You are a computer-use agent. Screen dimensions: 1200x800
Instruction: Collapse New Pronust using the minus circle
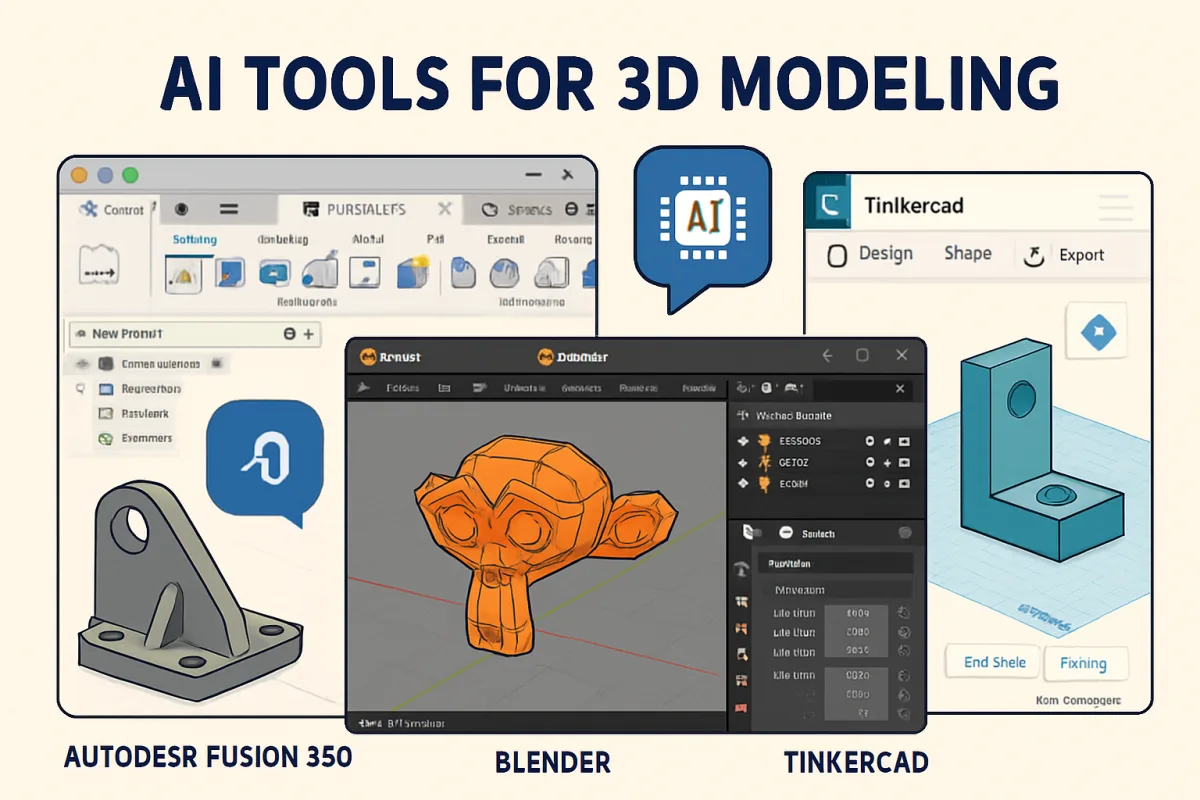point(289,334)
